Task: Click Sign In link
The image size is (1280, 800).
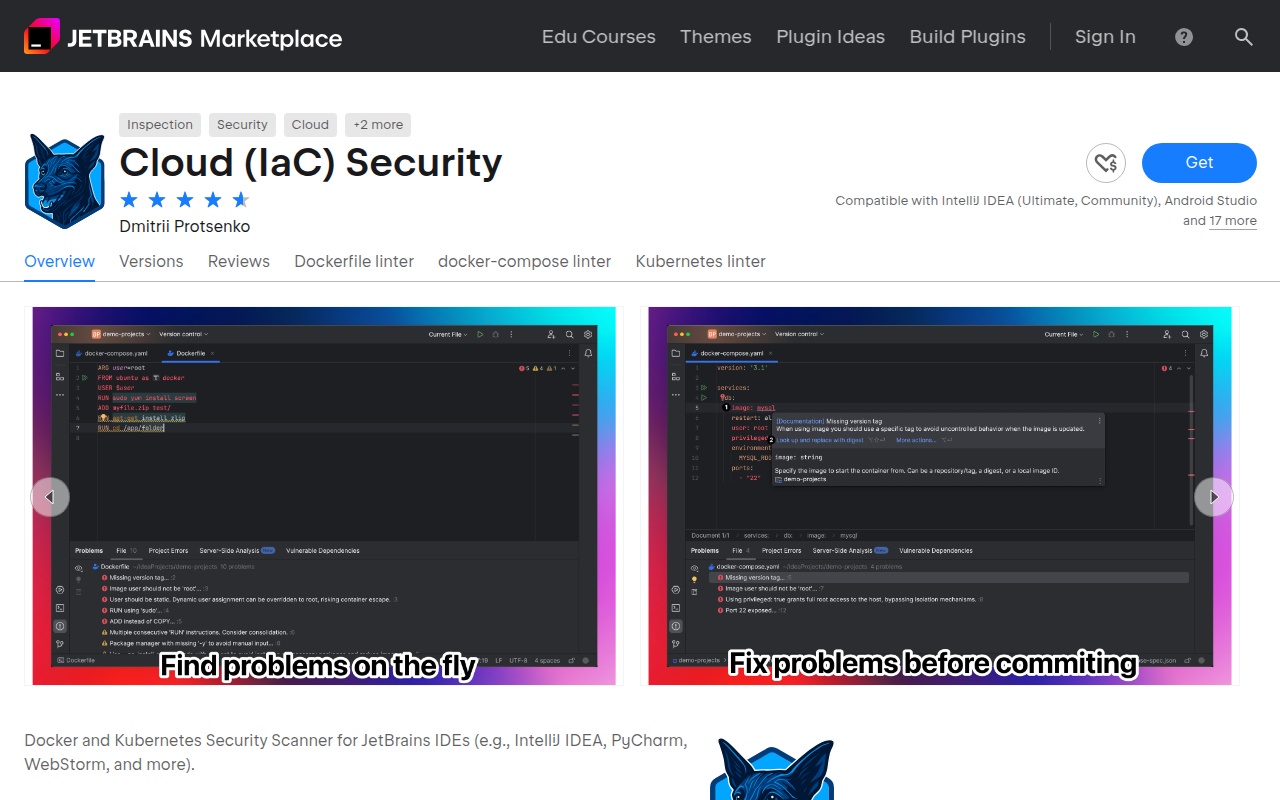Action: click(x=1105, y=37)
